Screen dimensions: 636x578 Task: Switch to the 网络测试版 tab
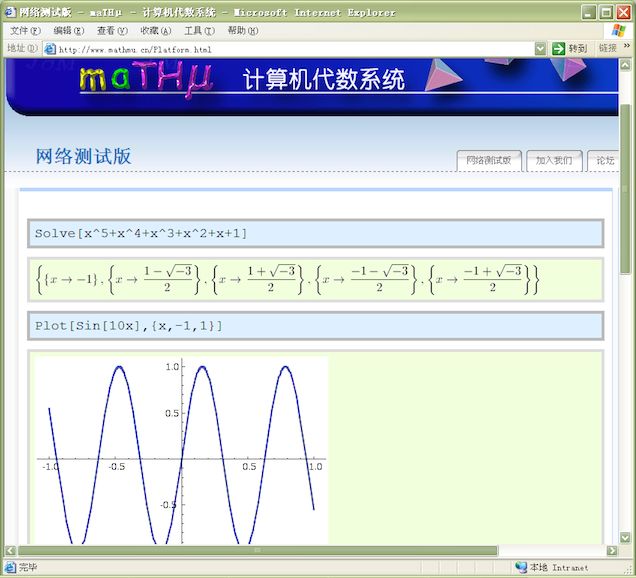click(x=489, y=161)
